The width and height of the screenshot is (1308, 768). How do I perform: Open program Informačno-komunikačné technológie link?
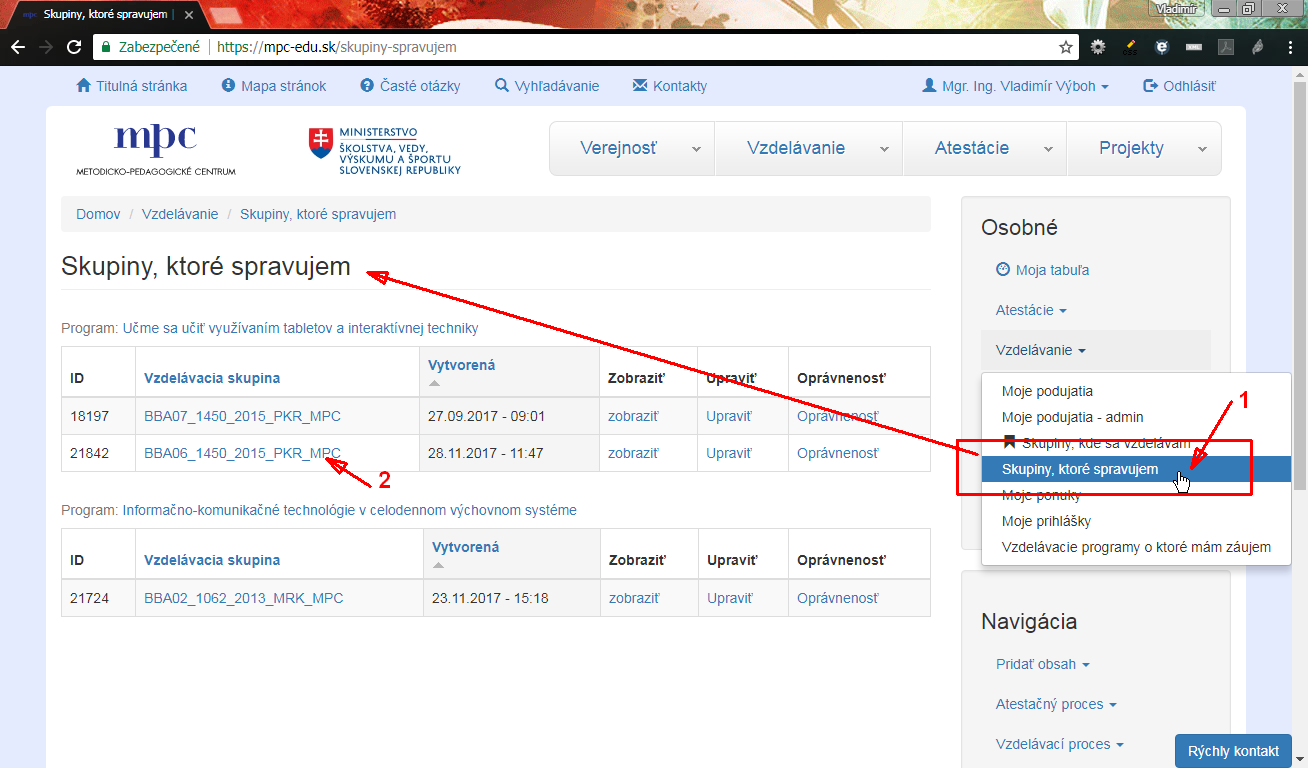pos(349,510)
